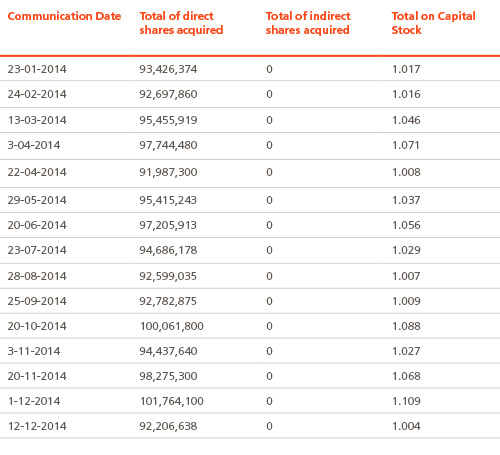Select the 1.071 capital stock value
Viewport: 500px width, 455px height.
pos(406,145)
